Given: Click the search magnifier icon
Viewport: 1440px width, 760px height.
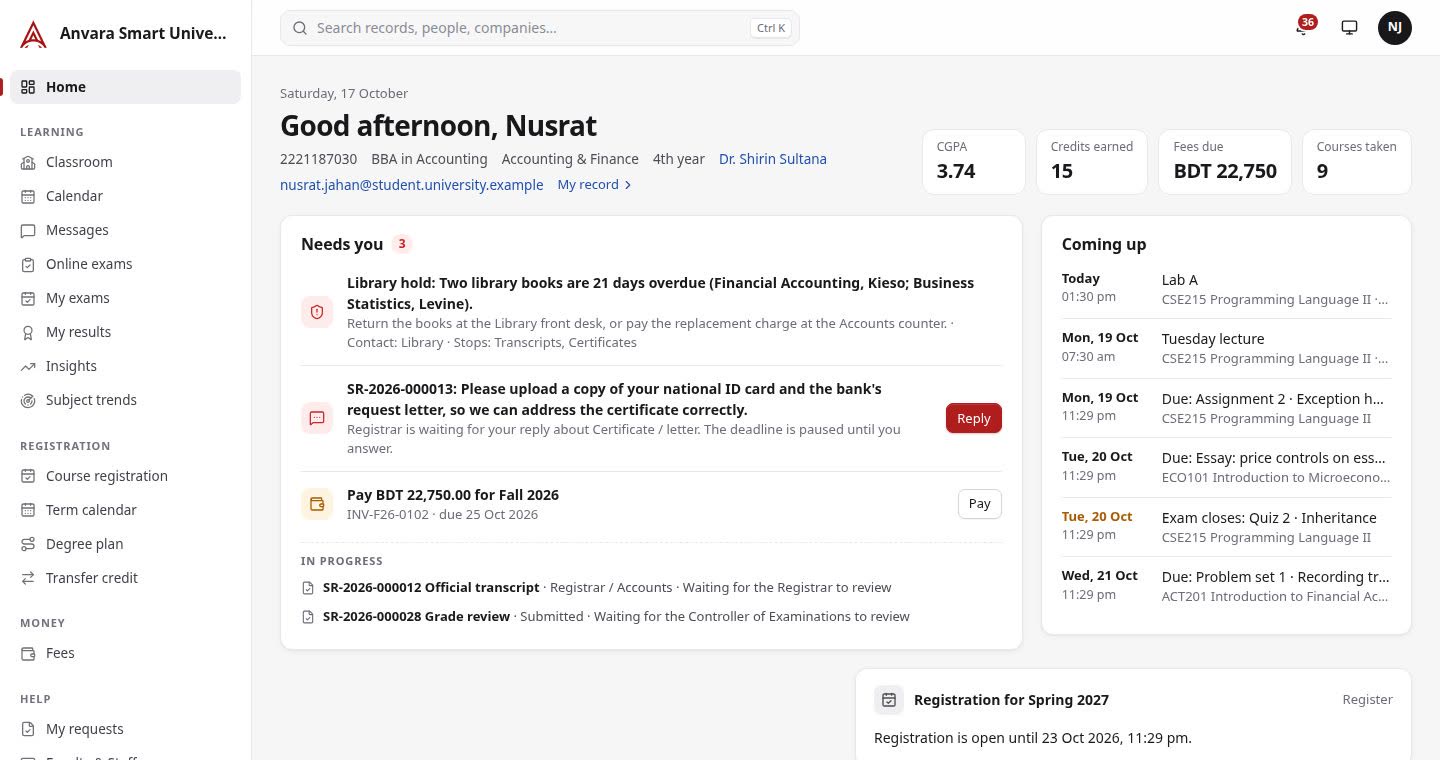Looking at the screenshot, I should click(x=299, y=28).
